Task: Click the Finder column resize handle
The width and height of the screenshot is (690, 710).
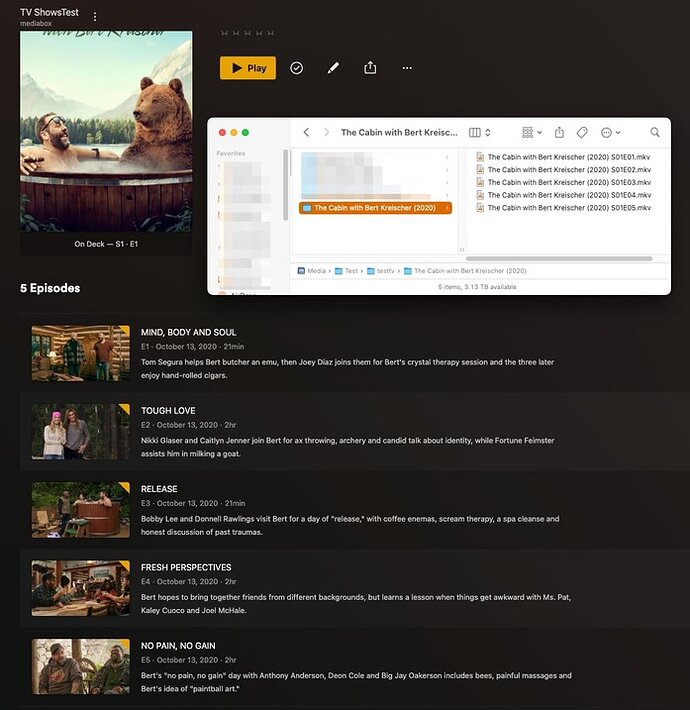Action: point(462,249)
